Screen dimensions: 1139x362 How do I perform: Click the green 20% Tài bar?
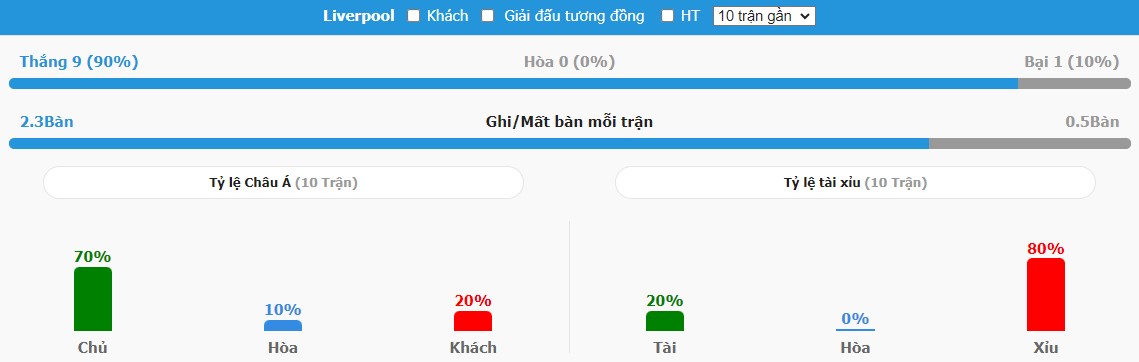[x=665, y=321]
